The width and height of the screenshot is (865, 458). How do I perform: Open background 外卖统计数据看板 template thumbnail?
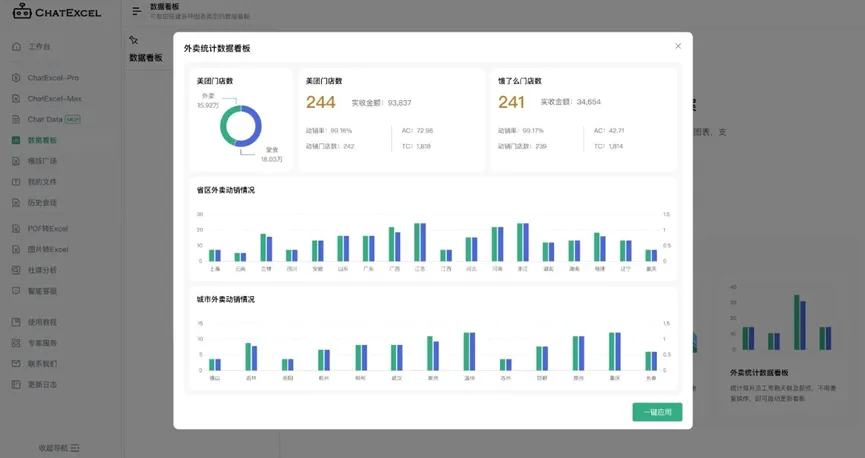point(783,319)
